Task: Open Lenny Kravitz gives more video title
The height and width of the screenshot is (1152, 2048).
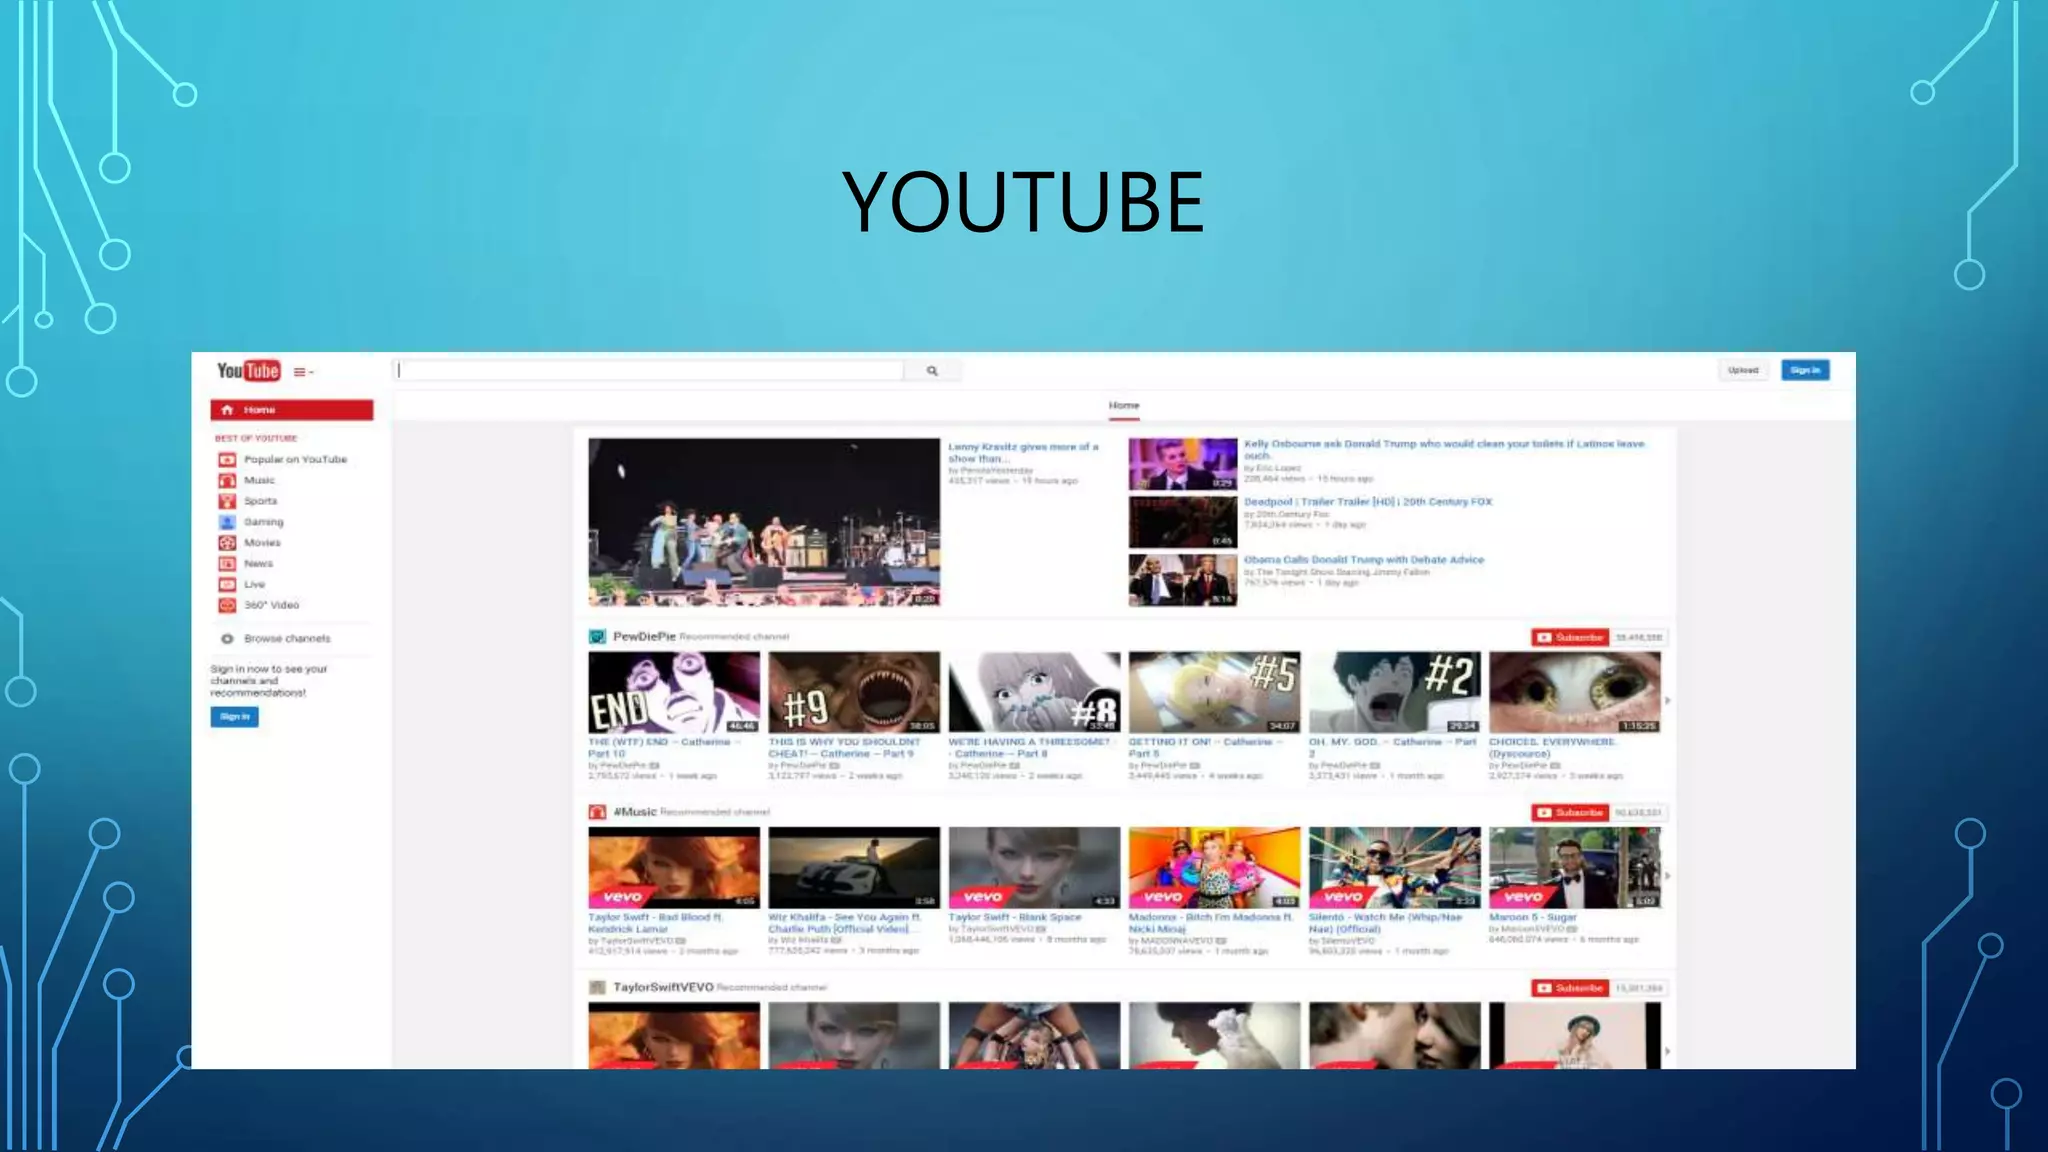Action: pos(1023,452)
